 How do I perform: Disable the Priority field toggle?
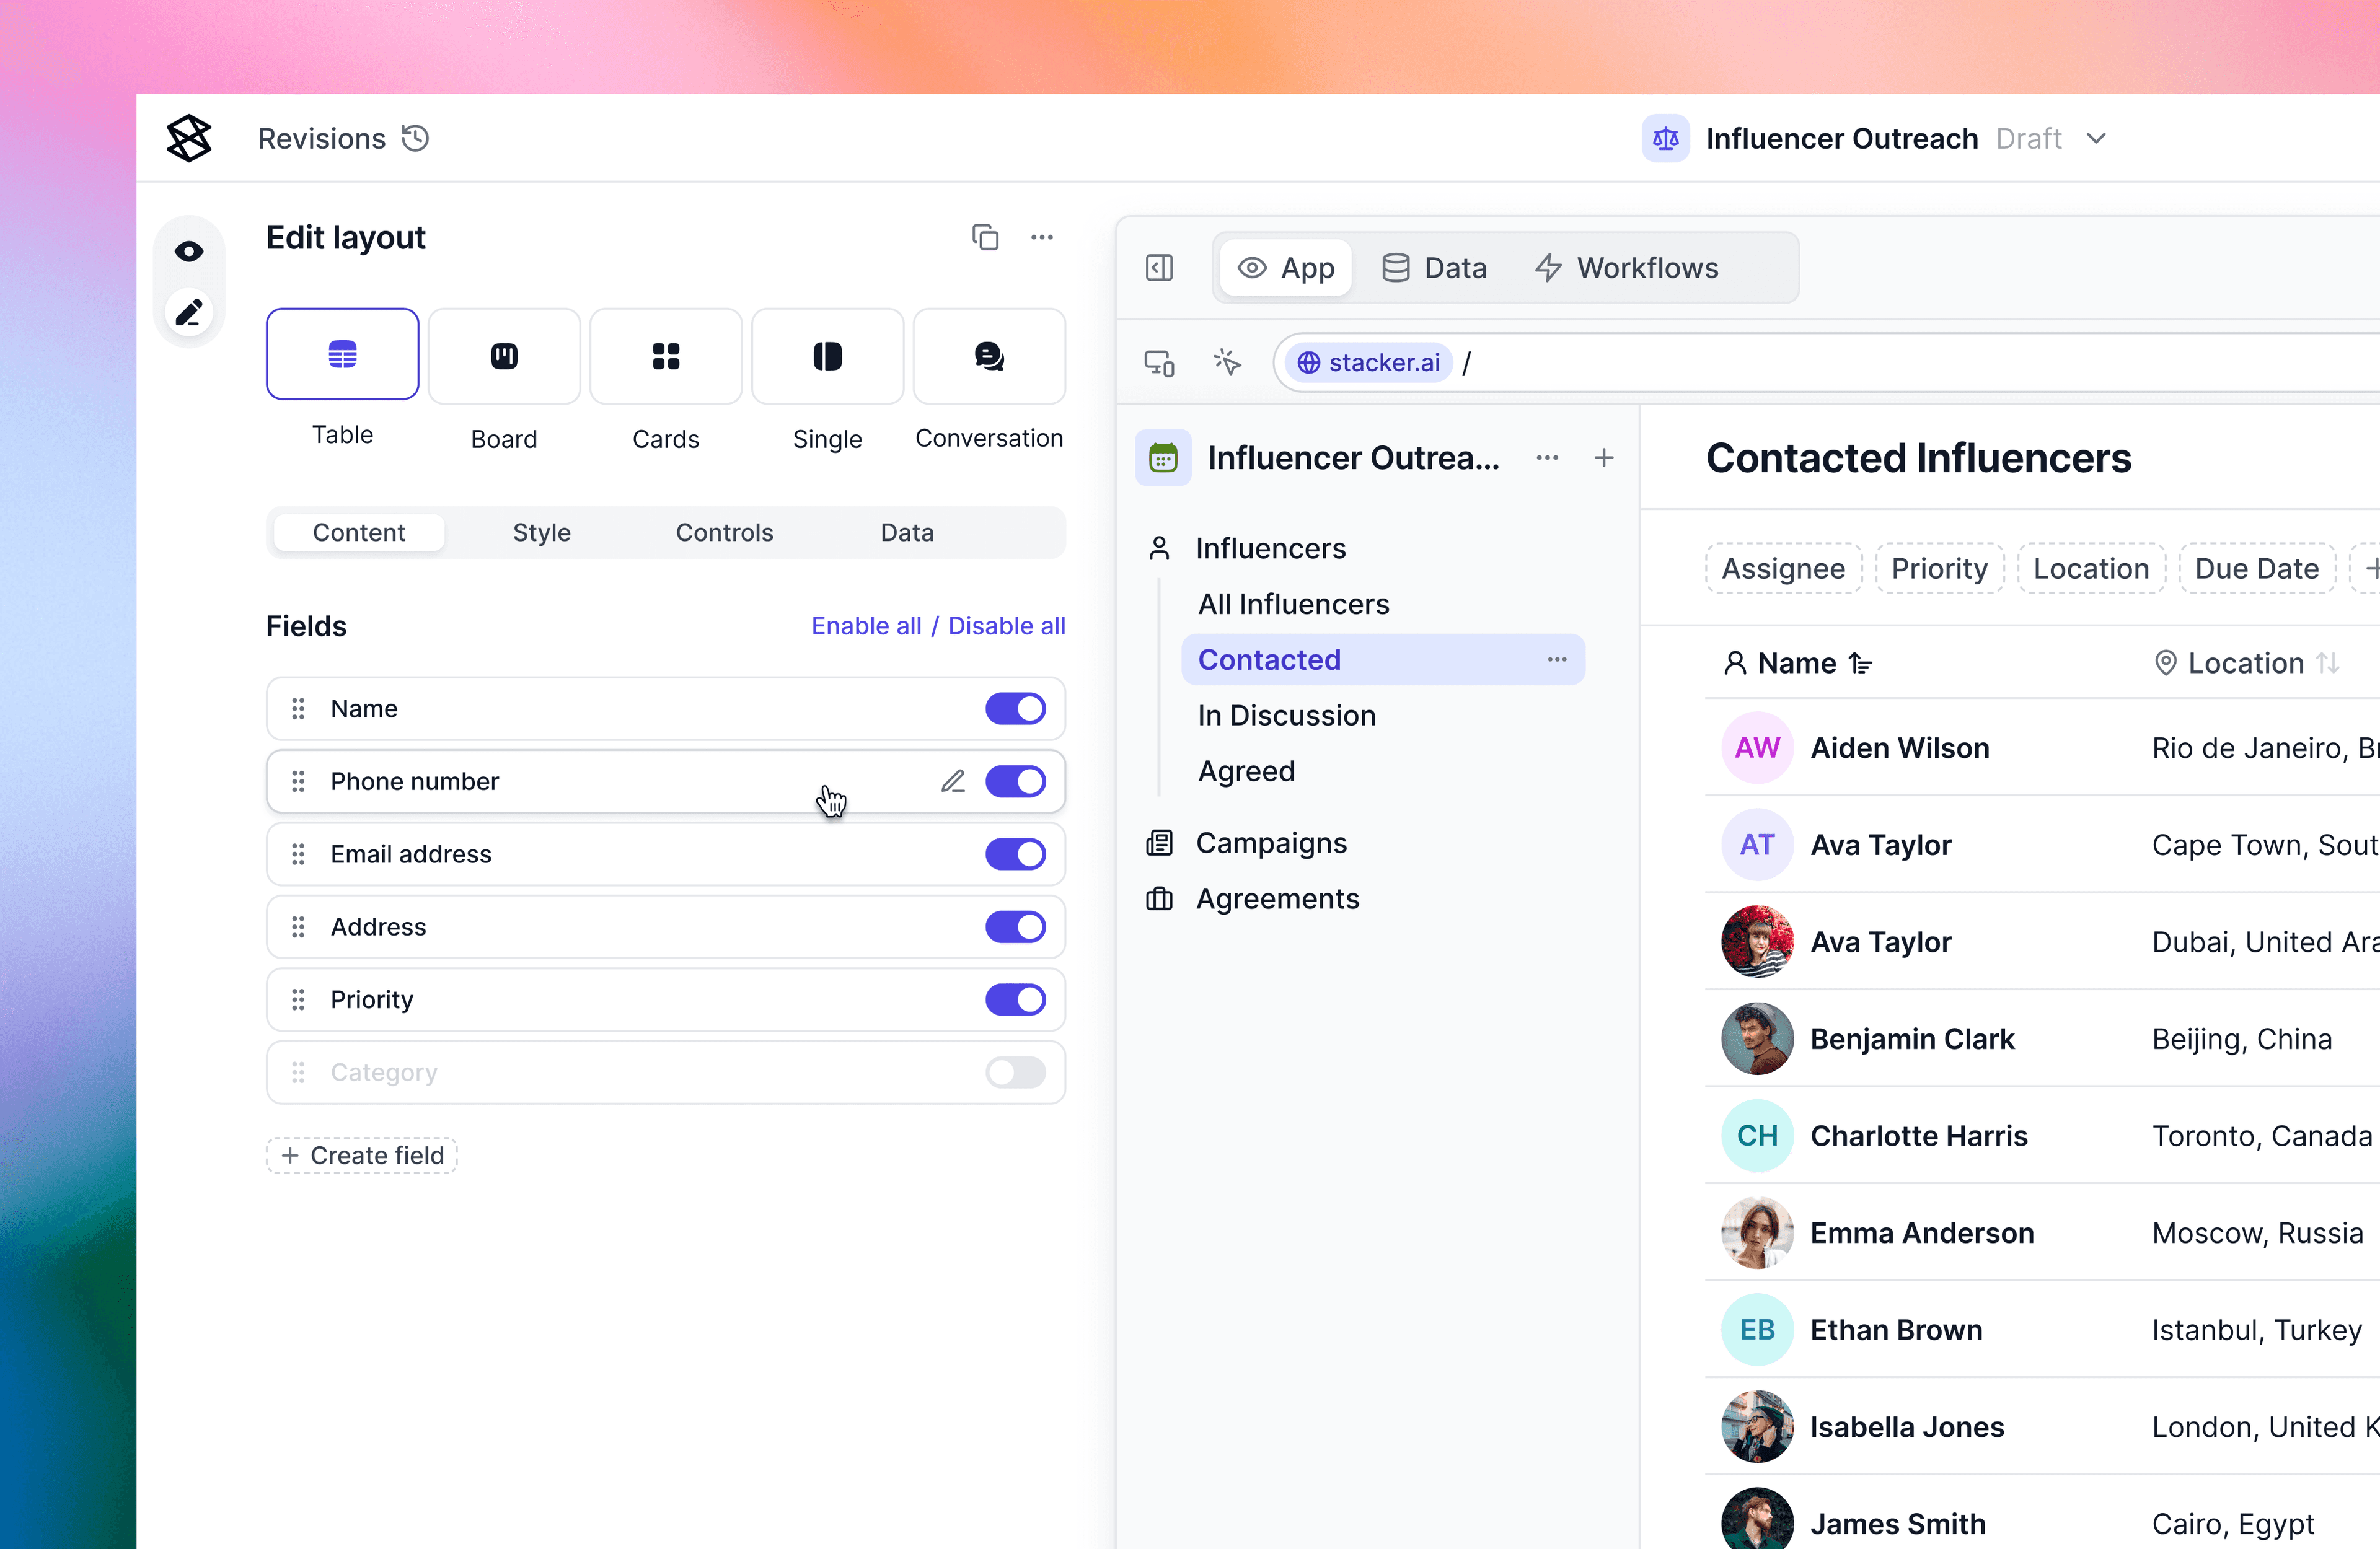(x=1015, y=1000)
